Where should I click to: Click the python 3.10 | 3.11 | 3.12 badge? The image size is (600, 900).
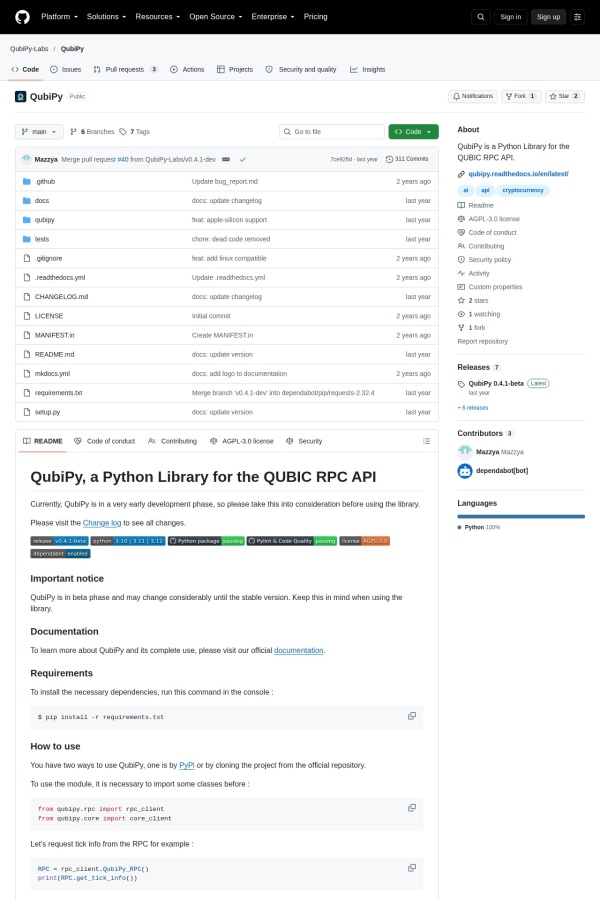click(x=127, y=541)
